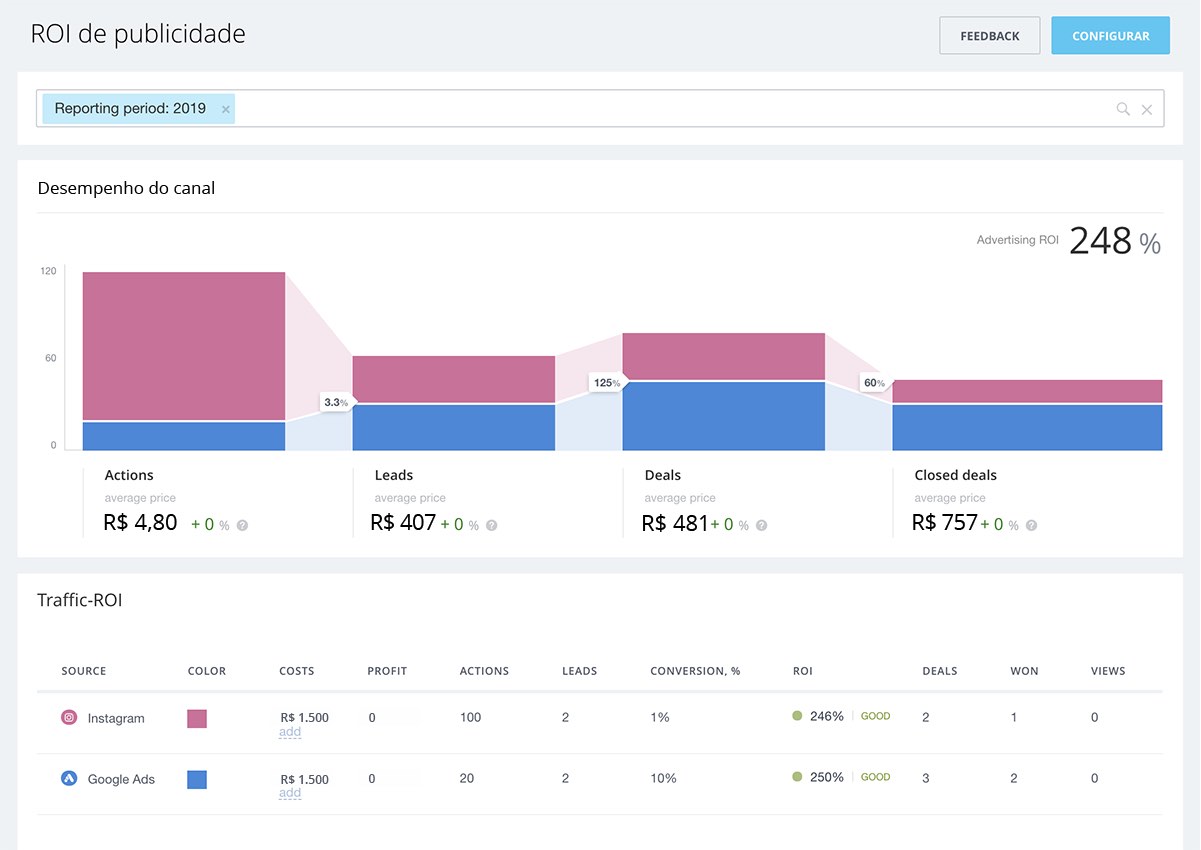Click the pink Actions bar in the chart
Viewport: 1201px width, 850px height.
[x=184, y=345]
